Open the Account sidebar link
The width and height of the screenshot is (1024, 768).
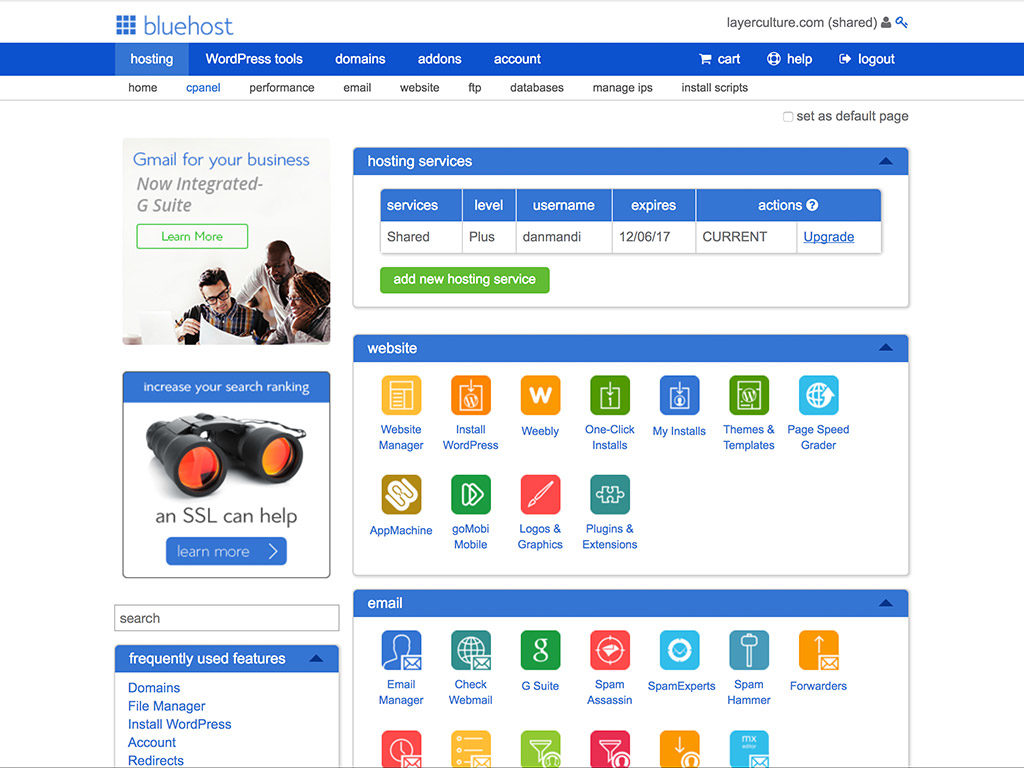click(152, 743)
